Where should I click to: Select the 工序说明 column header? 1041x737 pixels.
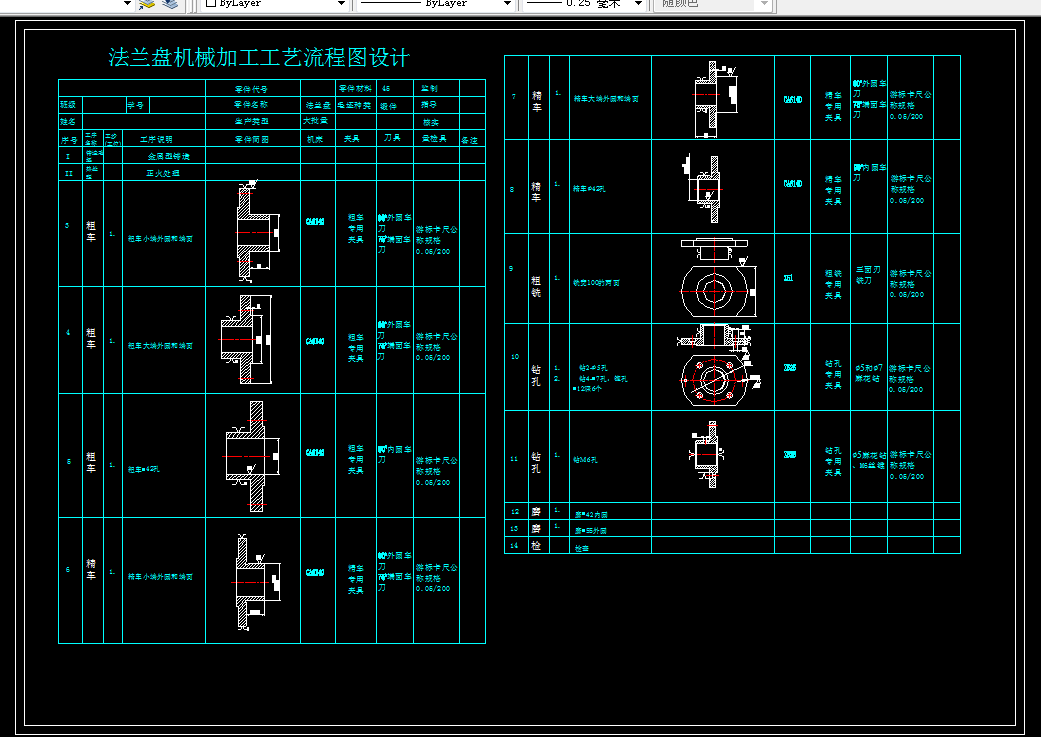tap(156, 139)
